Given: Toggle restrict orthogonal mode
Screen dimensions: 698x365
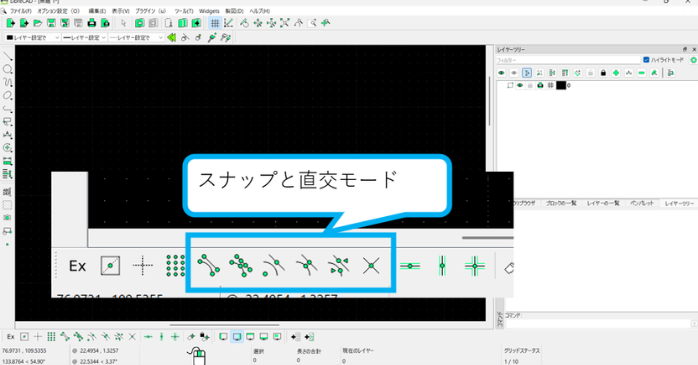Looking at the screenshot, I should 175,337.
